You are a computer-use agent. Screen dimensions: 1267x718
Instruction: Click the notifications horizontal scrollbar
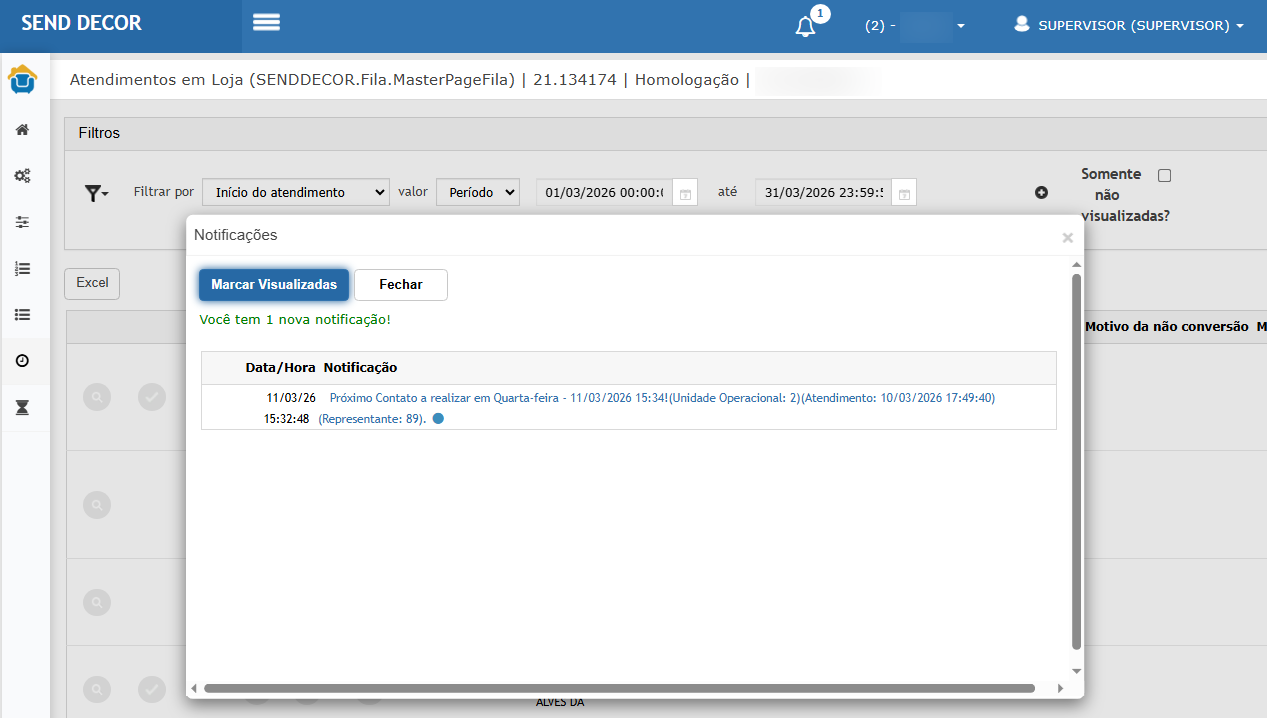(618, 688)
